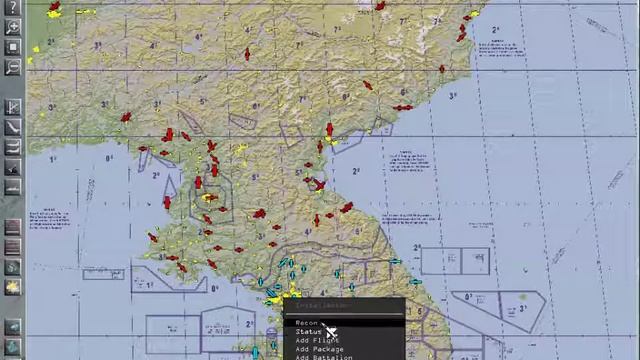Select the ruler-like icon below the zoom tools

coord(13,107)
